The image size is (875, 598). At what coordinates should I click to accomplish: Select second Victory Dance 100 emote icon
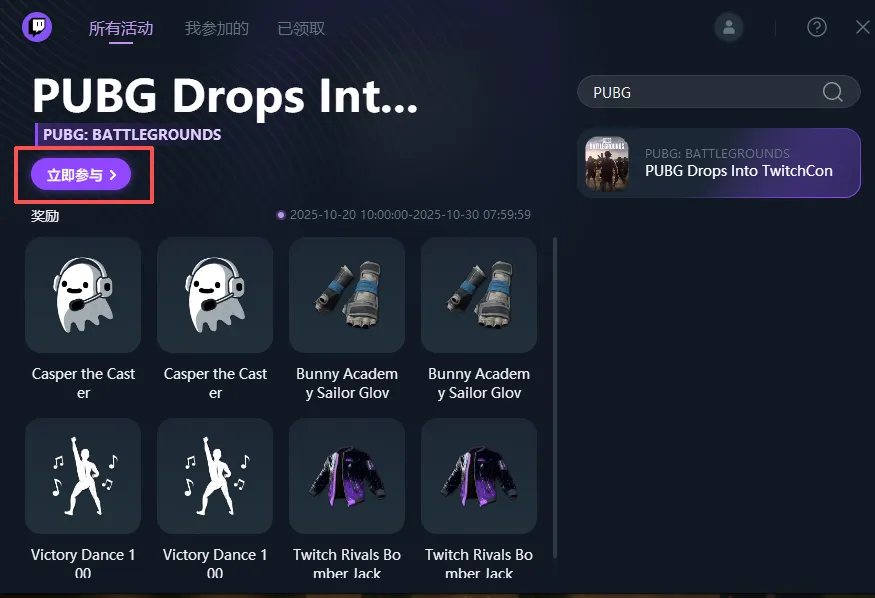point(215,476)
